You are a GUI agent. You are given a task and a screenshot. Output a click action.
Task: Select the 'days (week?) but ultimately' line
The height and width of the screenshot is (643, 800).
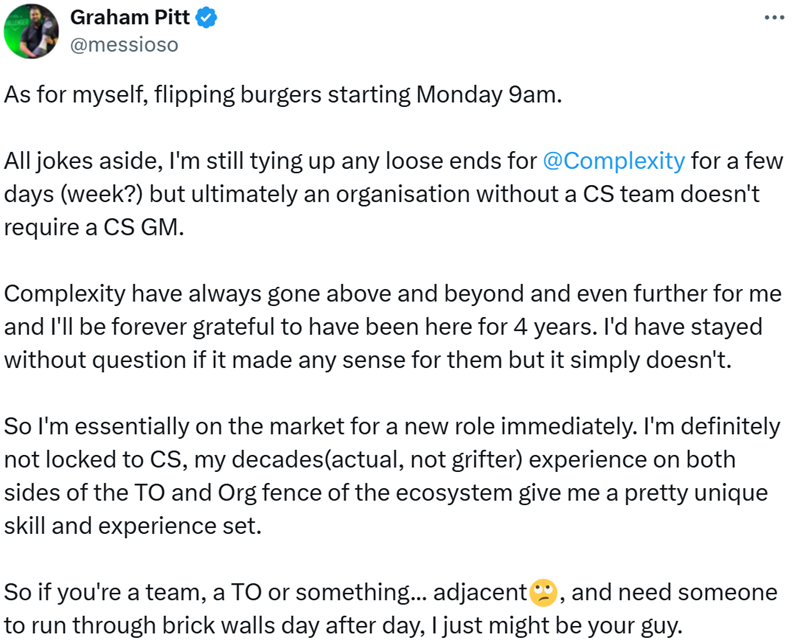pyautogui.click(x=382, y=194)
